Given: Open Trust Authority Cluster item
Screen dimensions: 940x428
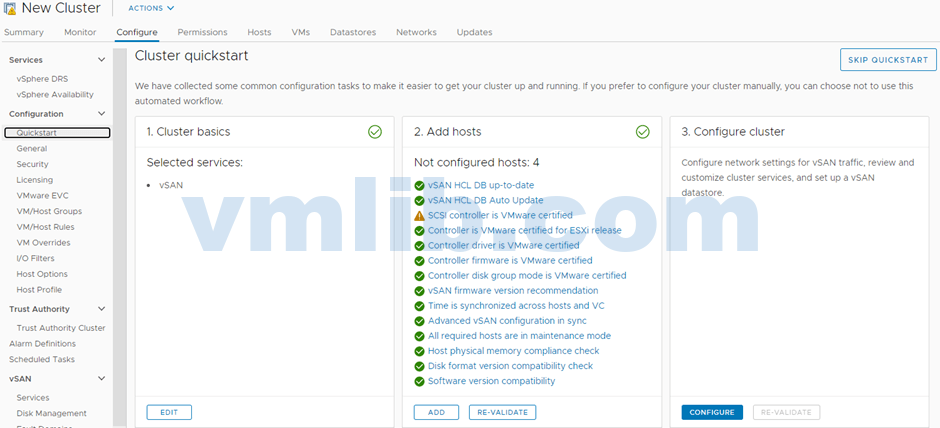Looking at the screenshot, I should pos(61,328).
